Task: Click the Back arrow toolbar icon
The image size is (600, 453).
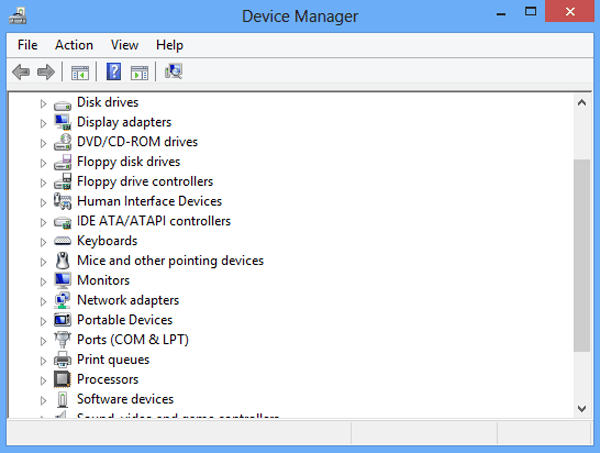Action: [20, 72]
